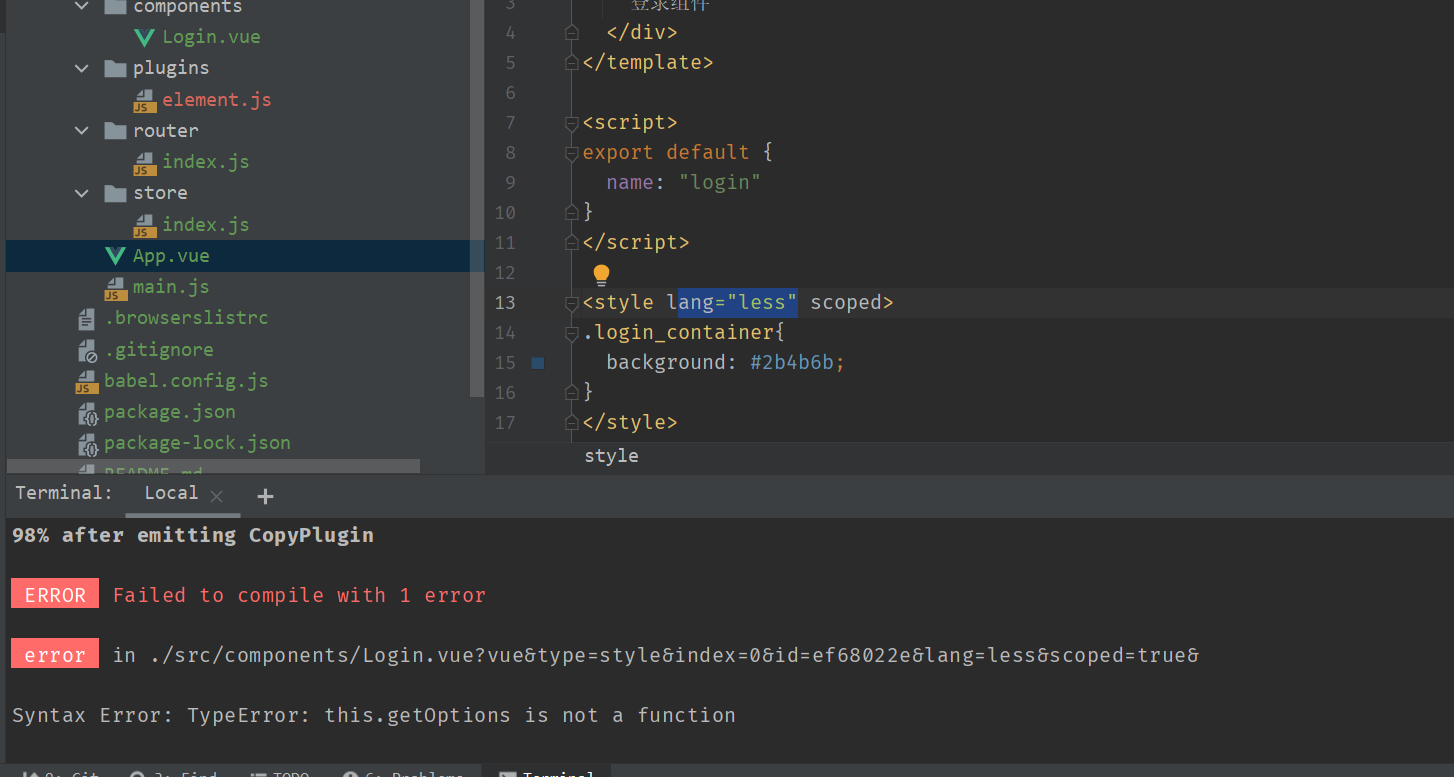Screen dimensions: 1454x777
Task: Click the TODO tool window icon
Action: [281, 772]
